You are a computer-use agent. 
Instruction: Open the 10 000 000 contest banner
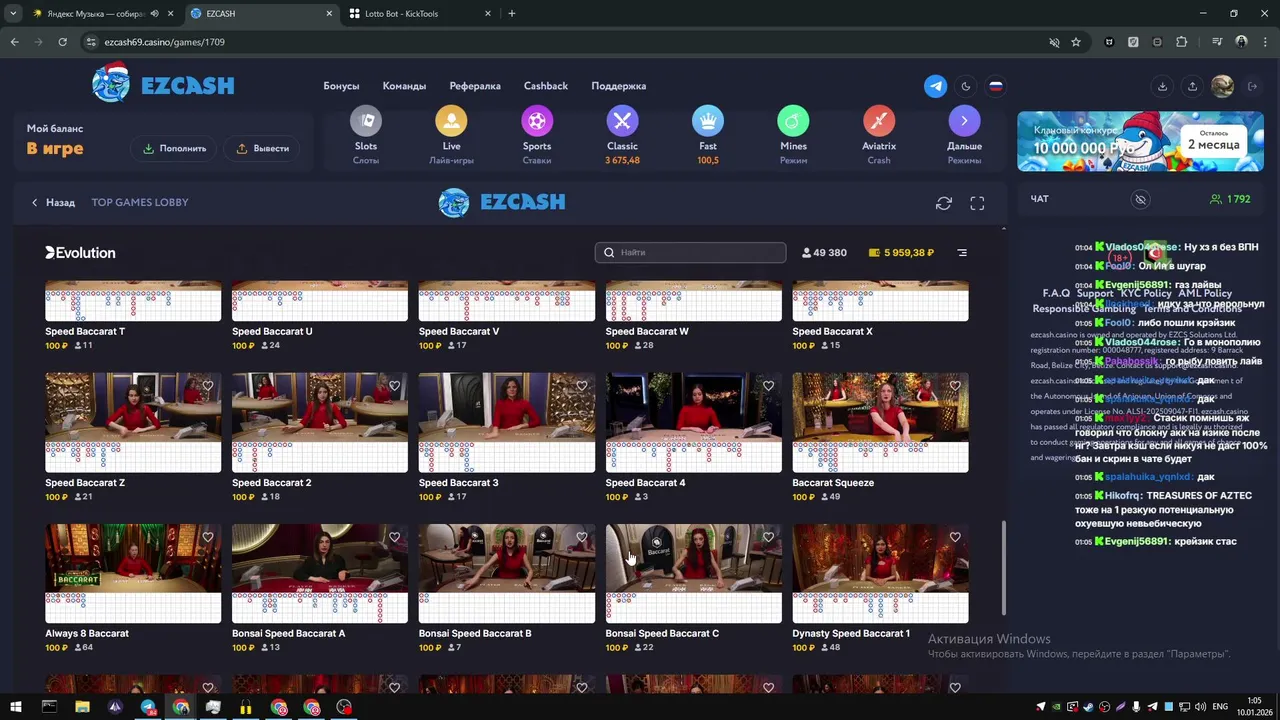coord(1140,142)
